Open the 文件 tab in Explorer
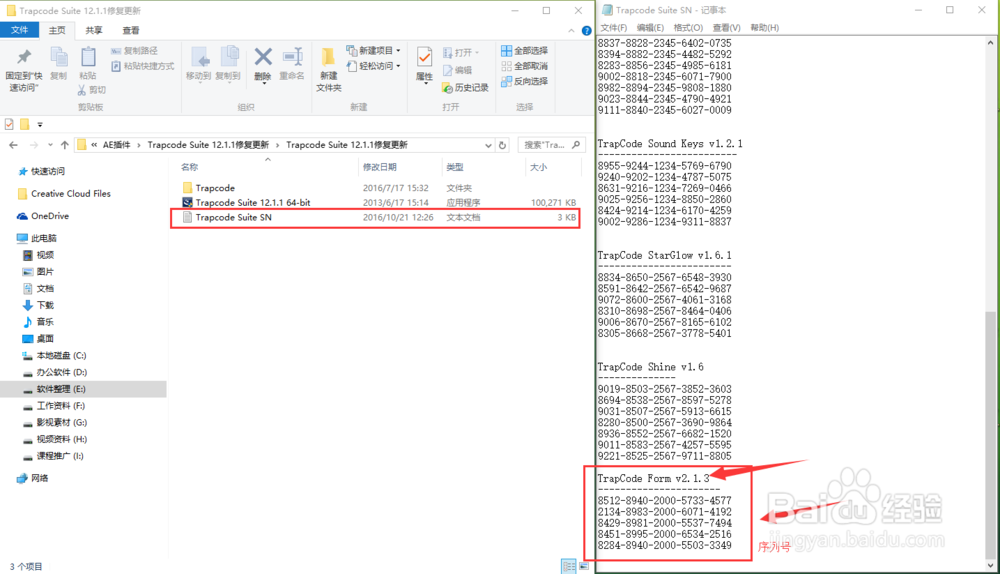Image resolution: width=1000 pixels, height=574 pixels. (19, 30)
